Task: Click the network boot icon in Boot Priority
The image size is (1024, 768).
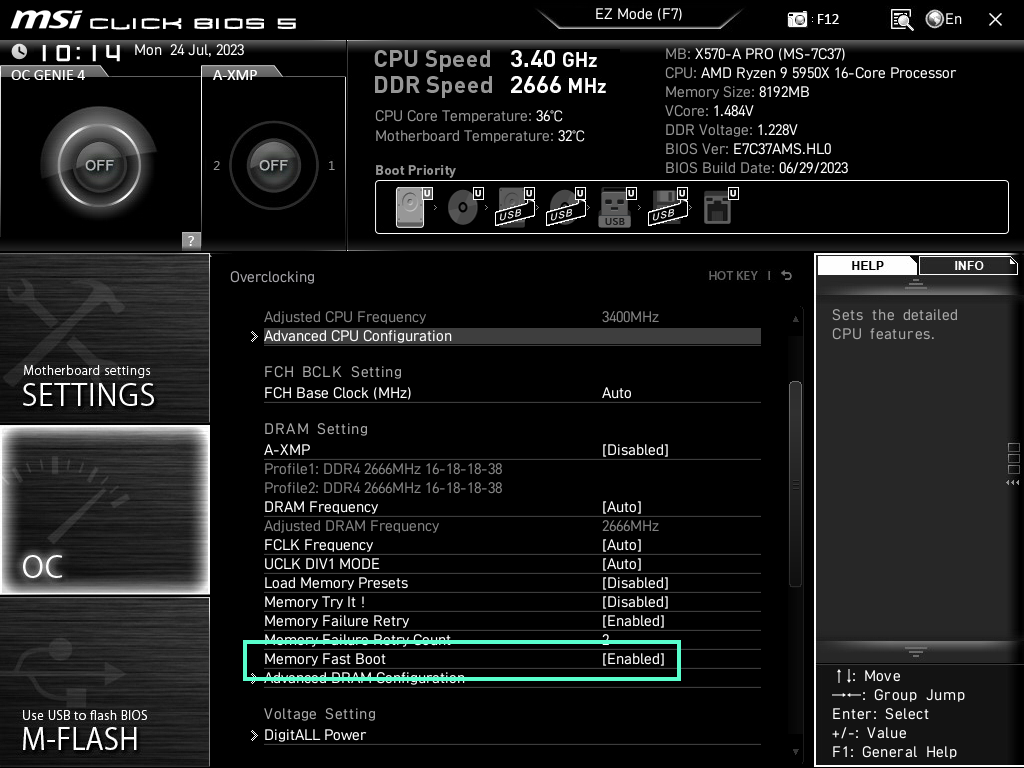Action: (718, 205)
